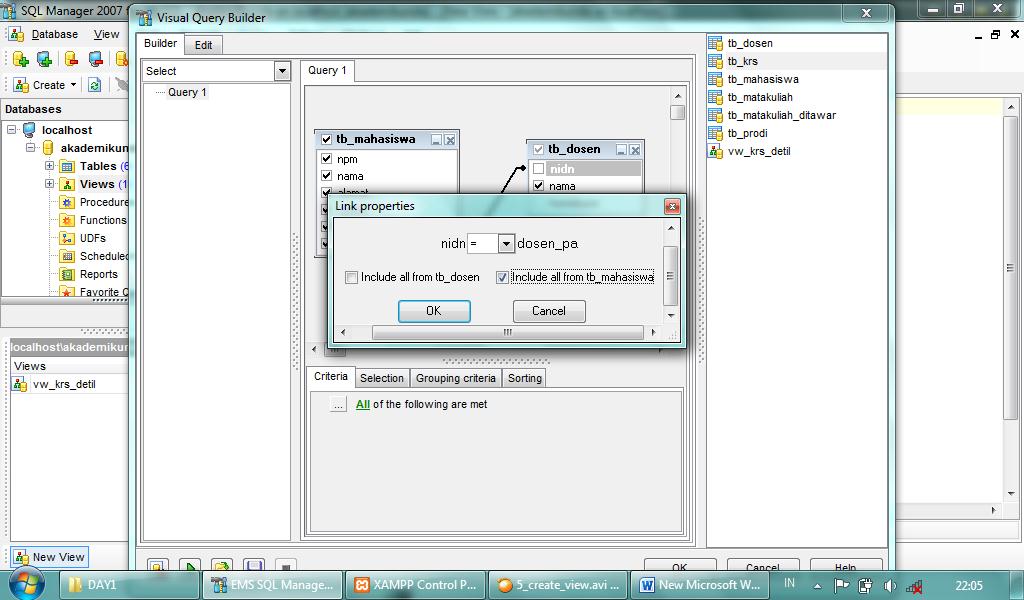This screenshot has width=1024, height=600.
Task: Uncheck nama field in tb_dosen
Action: click(x=538, y=186)
